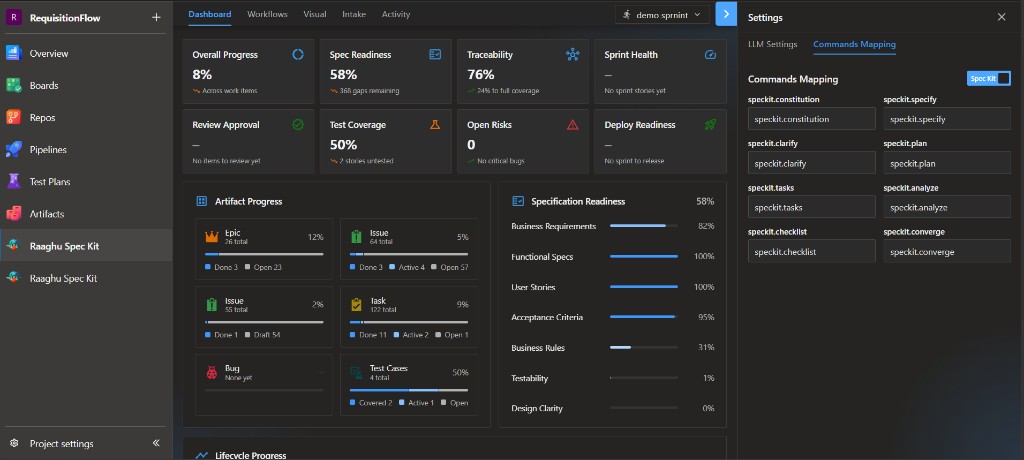
Task: Switch to the Visual tab
Action: point(315,14)
